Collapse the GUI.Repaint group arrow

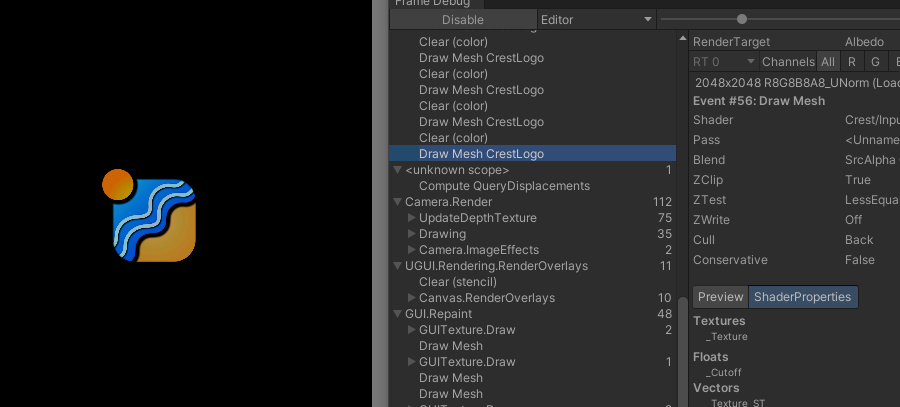coord(397,314)
